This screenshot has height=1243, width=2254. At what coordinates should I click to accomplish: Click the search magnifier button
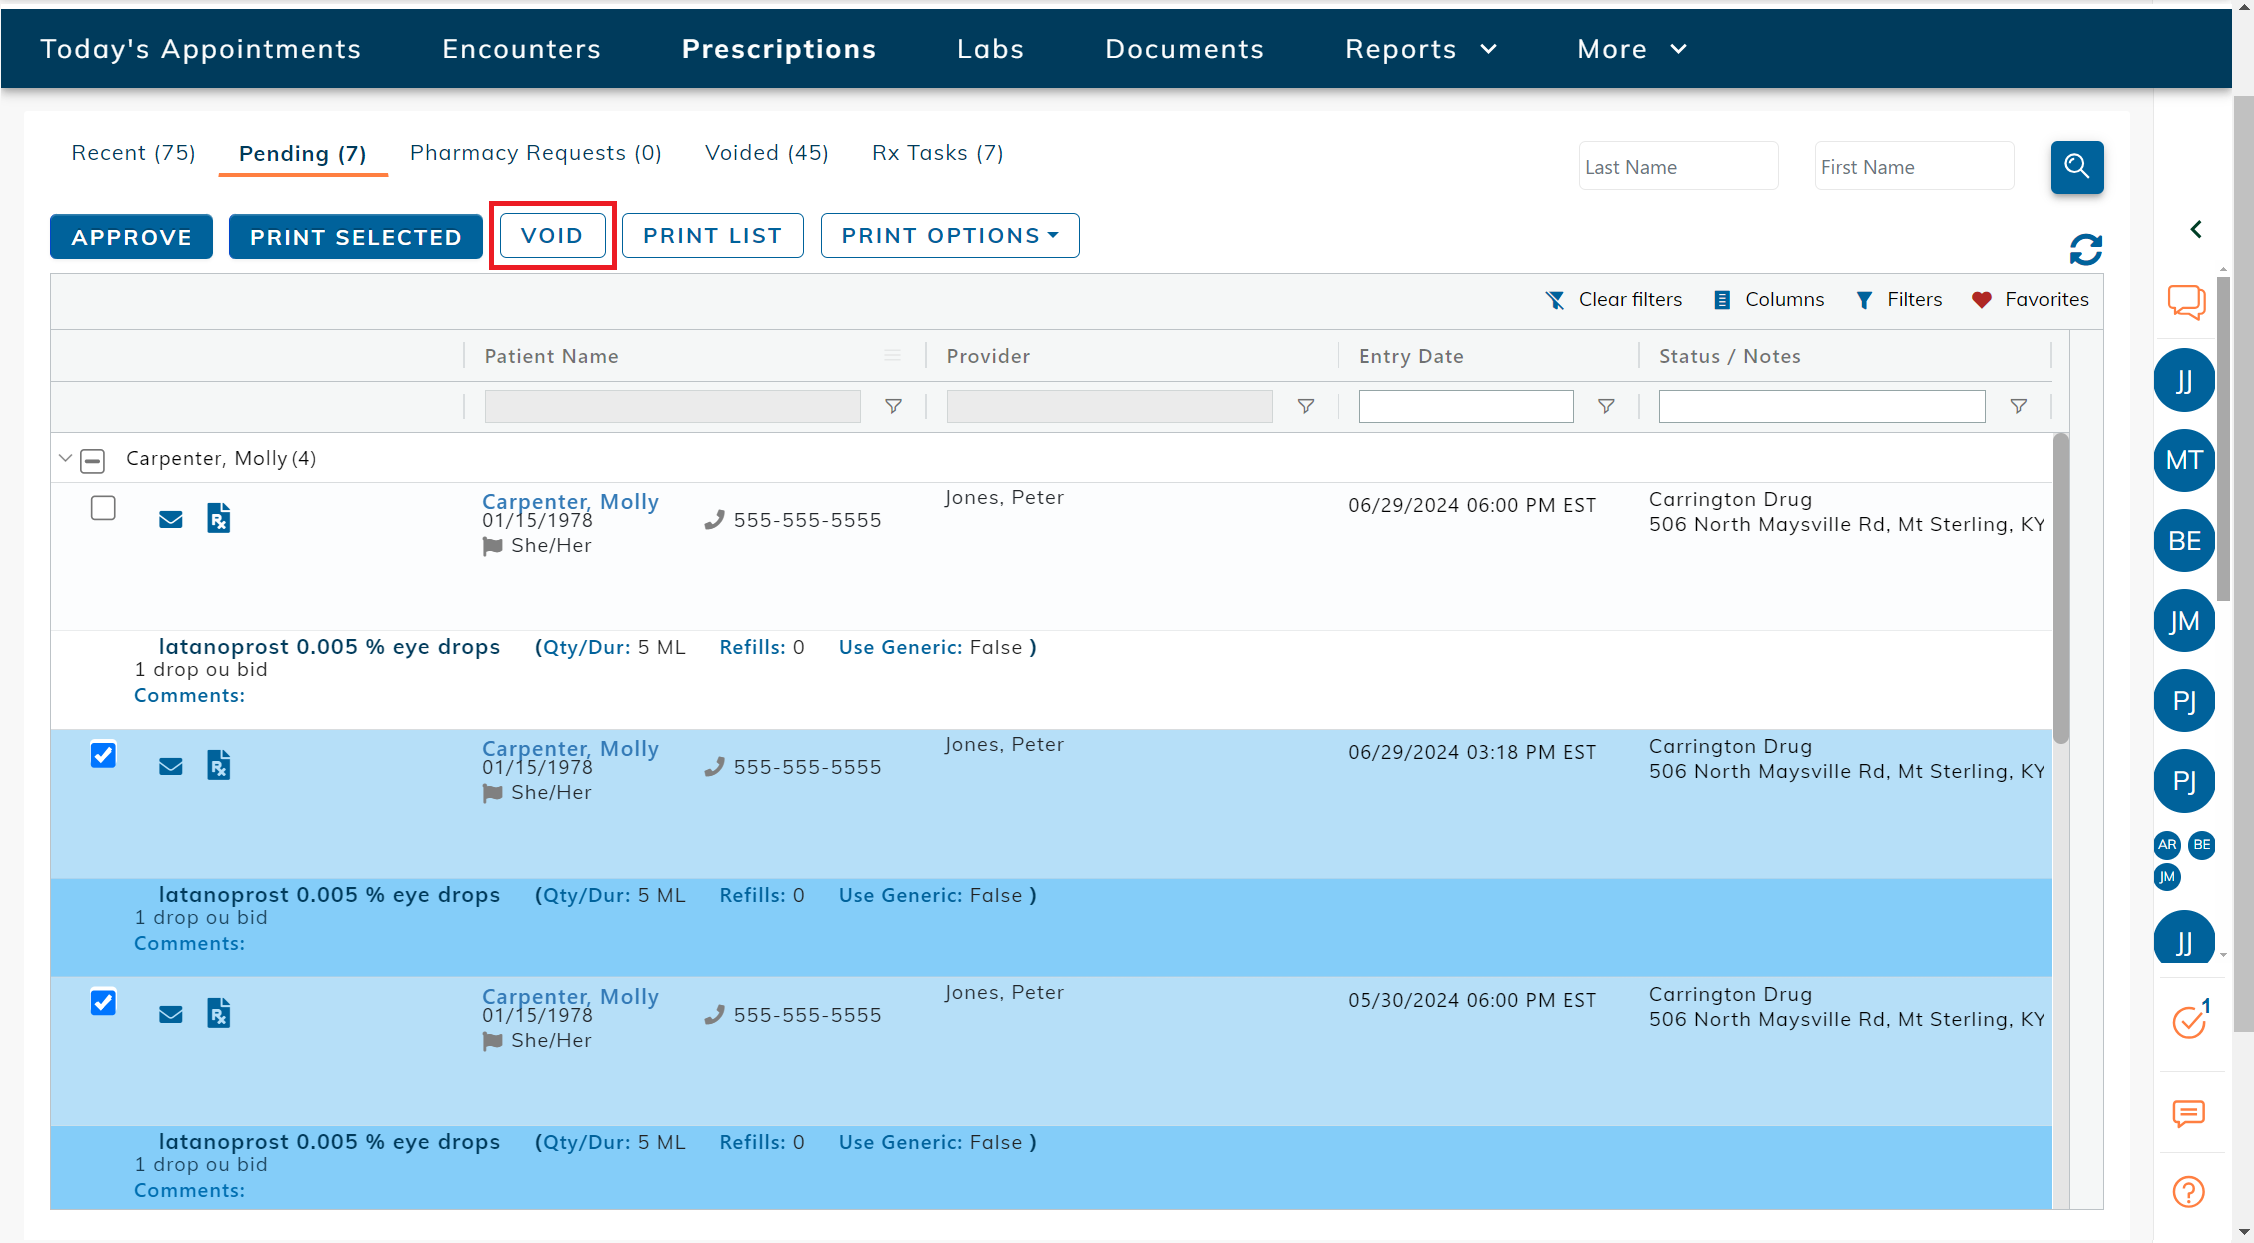(x=2076, y=167)
